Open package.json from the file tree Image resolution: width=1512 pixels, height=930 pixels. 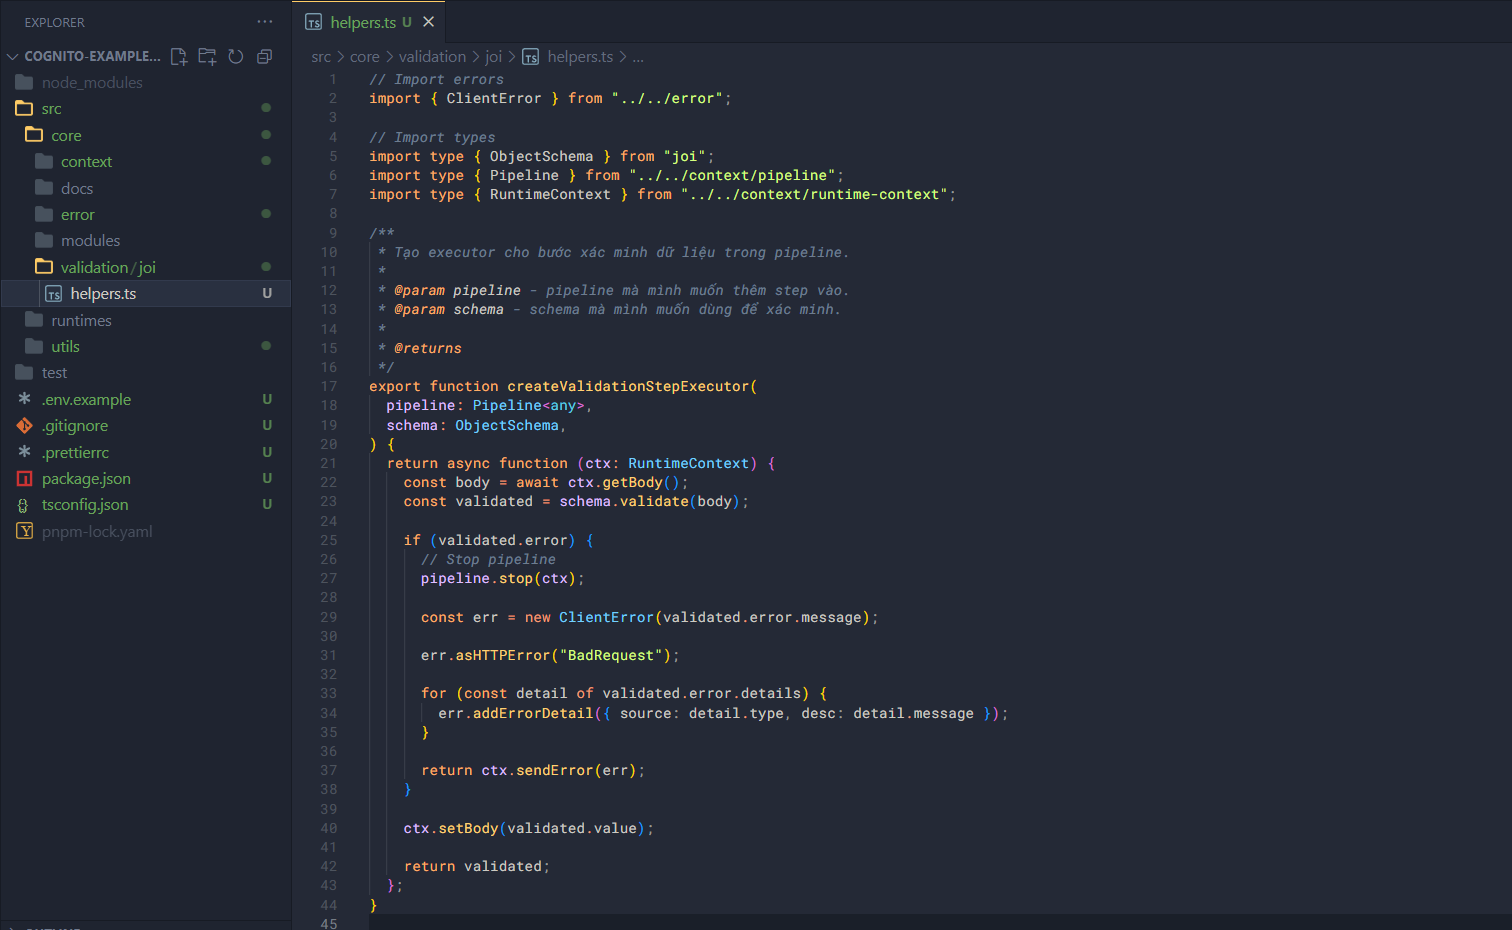(86, 479)
